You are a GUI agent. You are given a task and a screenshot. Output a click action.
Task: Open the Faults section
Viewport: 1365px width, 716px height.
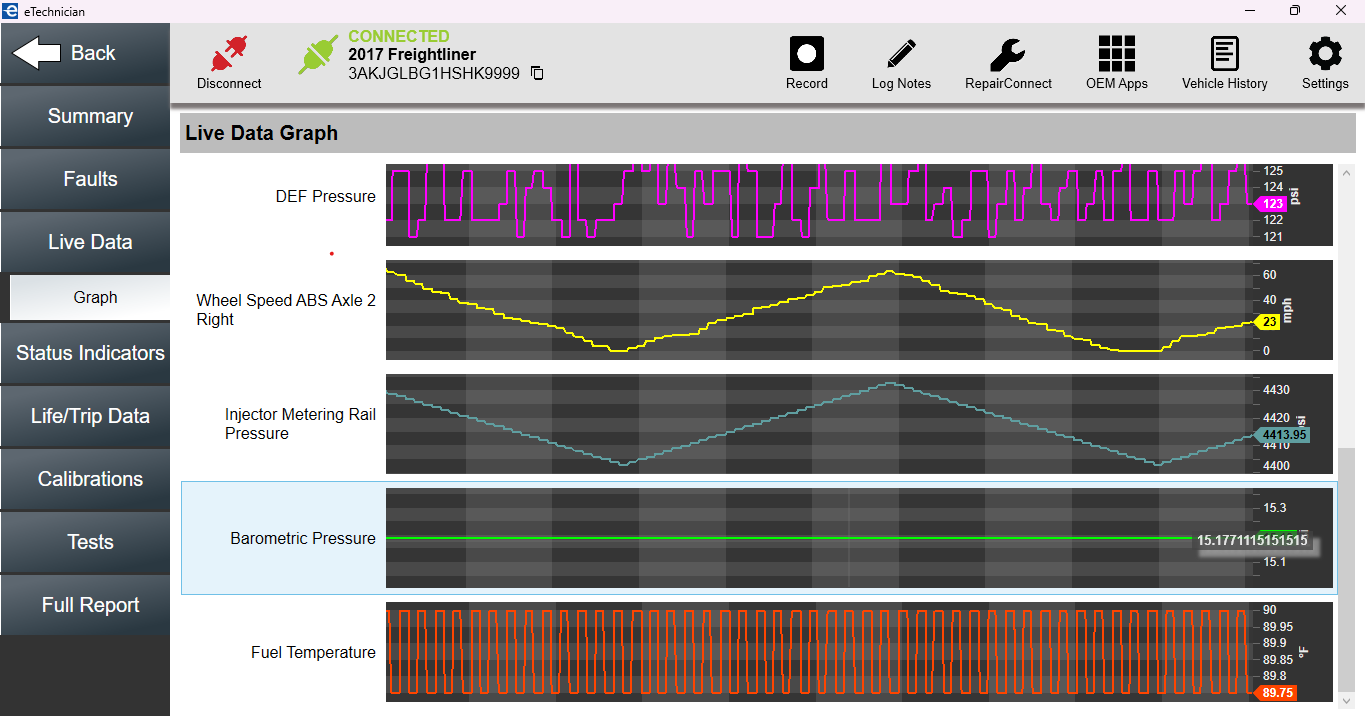tap(85, 180)
